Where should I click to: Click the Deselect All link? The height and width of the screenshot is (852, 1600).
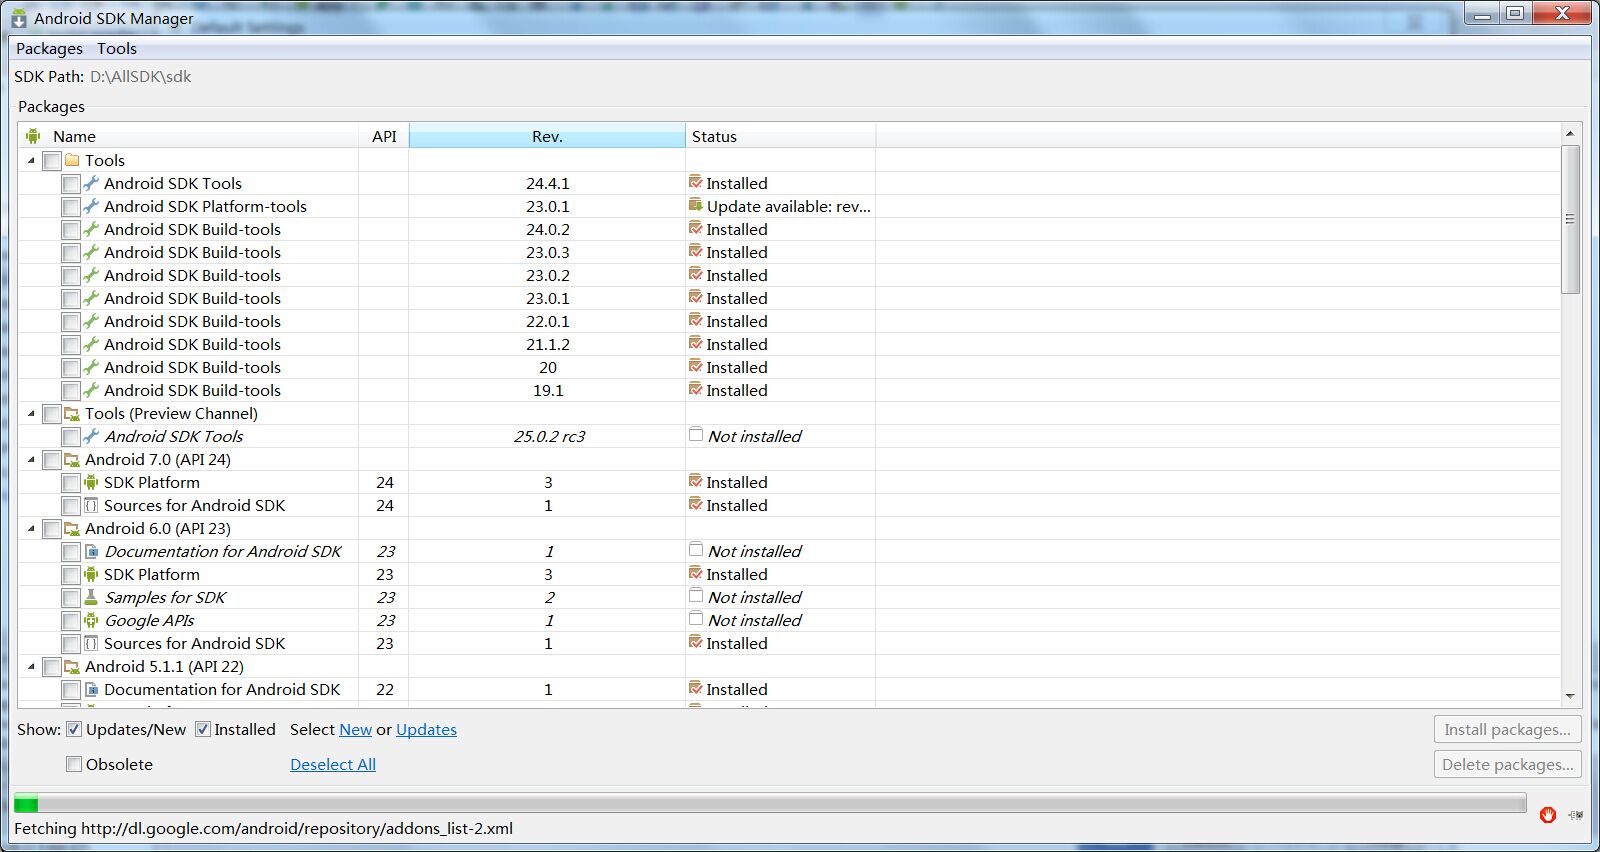coord(333,764)
